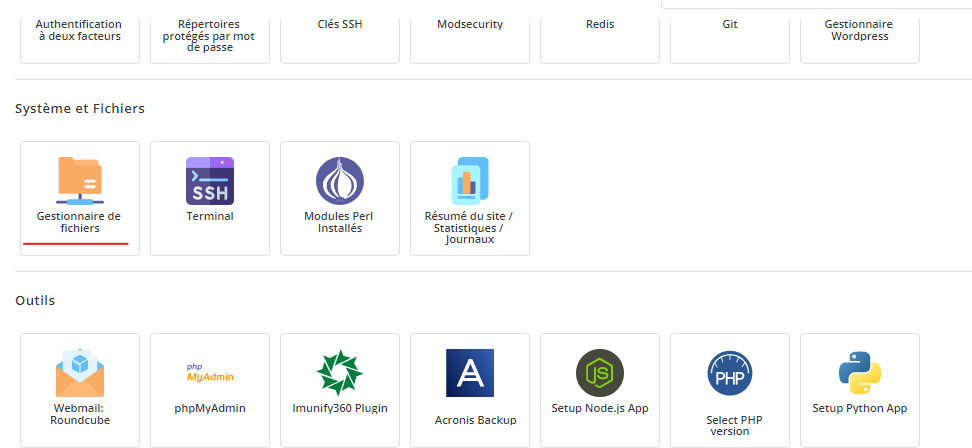Image resolution: width=972 pixels, height=448 pixels.
Task: Open the Gestionnaire de fichiers folder icon
Action: pos(80,180)
